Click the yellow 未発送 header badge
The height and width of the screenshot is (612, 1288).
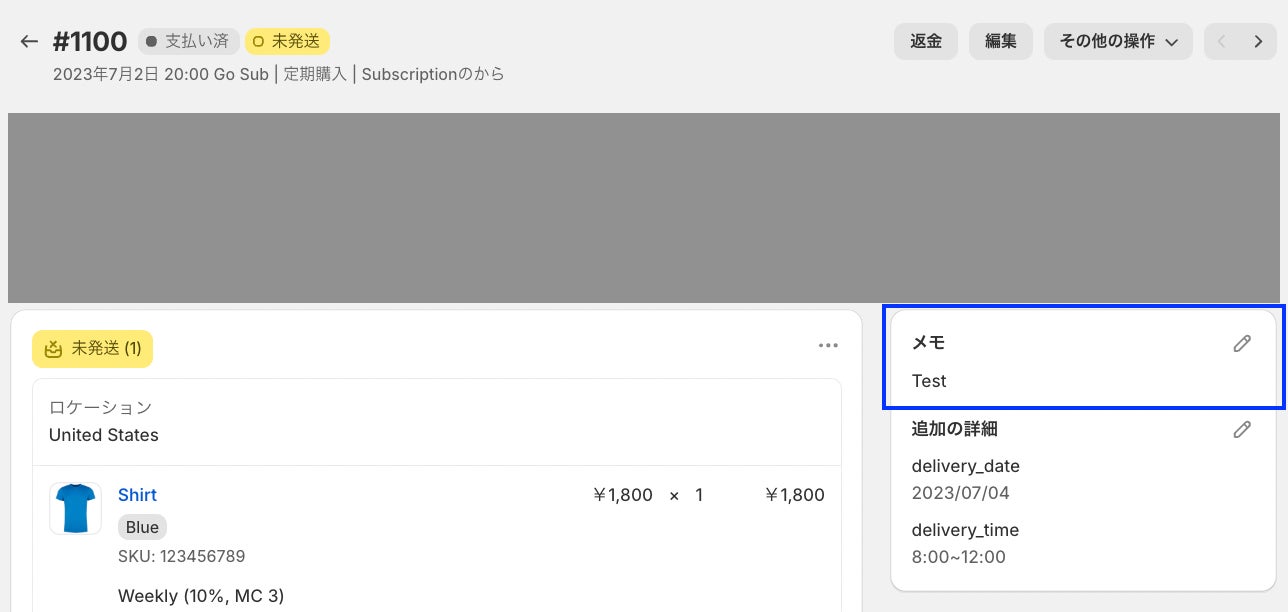point(287,42)
